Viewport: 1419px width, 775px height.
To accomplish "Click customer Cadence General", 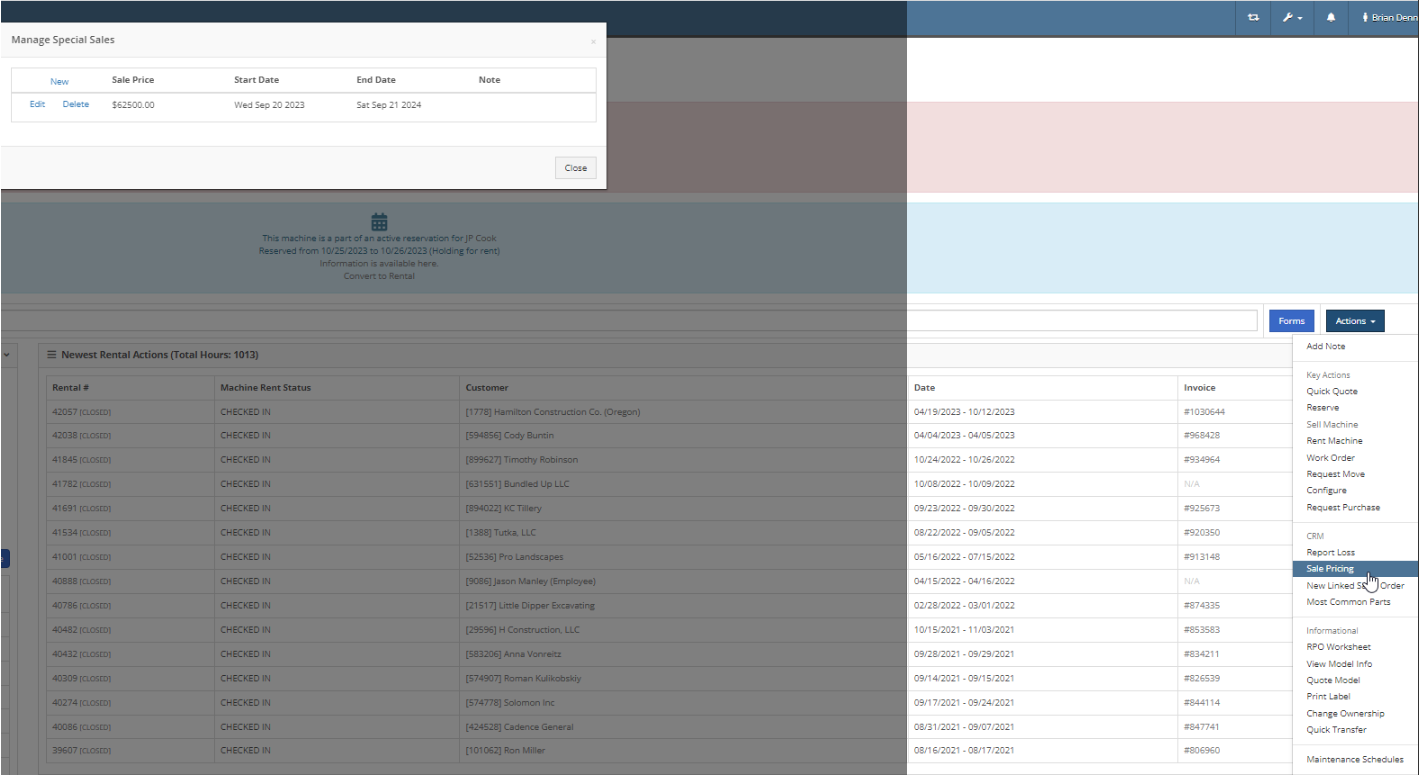I will 519,726.
